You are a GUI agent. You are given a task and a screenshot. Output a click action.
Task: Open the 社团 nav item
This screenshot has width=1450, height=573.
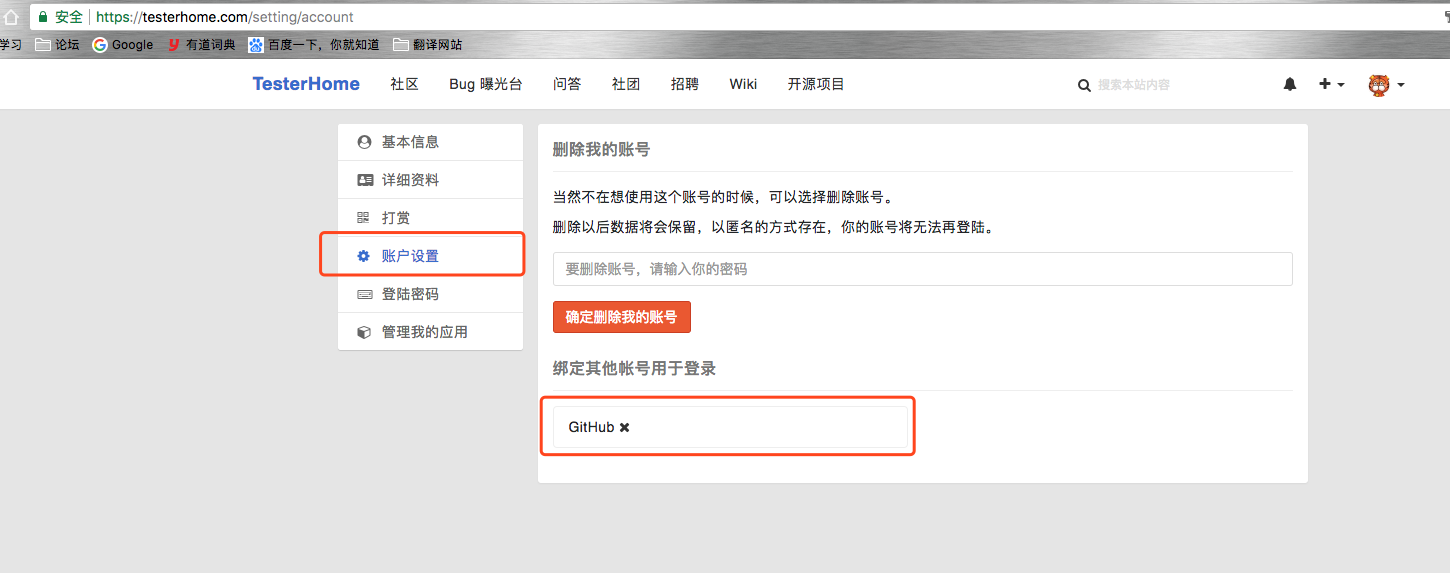[626, 84]
